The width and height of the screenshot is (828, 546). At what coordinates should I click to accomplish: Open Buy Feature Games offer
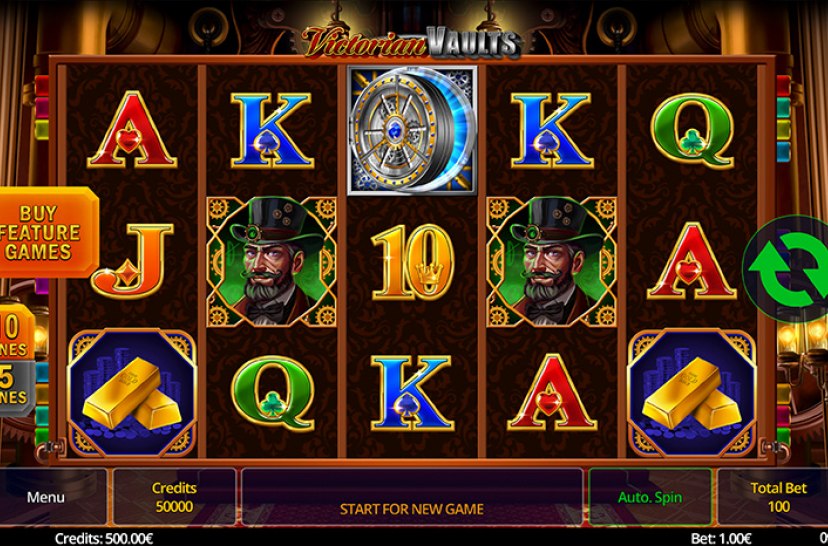[48, 232]
